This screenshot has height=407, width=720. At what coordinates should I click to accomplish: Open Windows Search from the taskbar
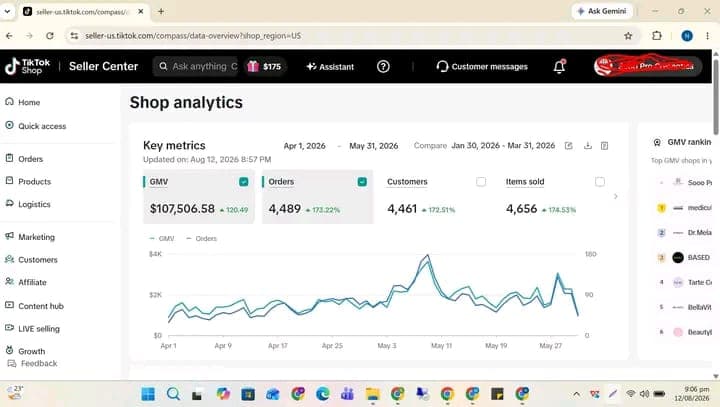point(173,394)
